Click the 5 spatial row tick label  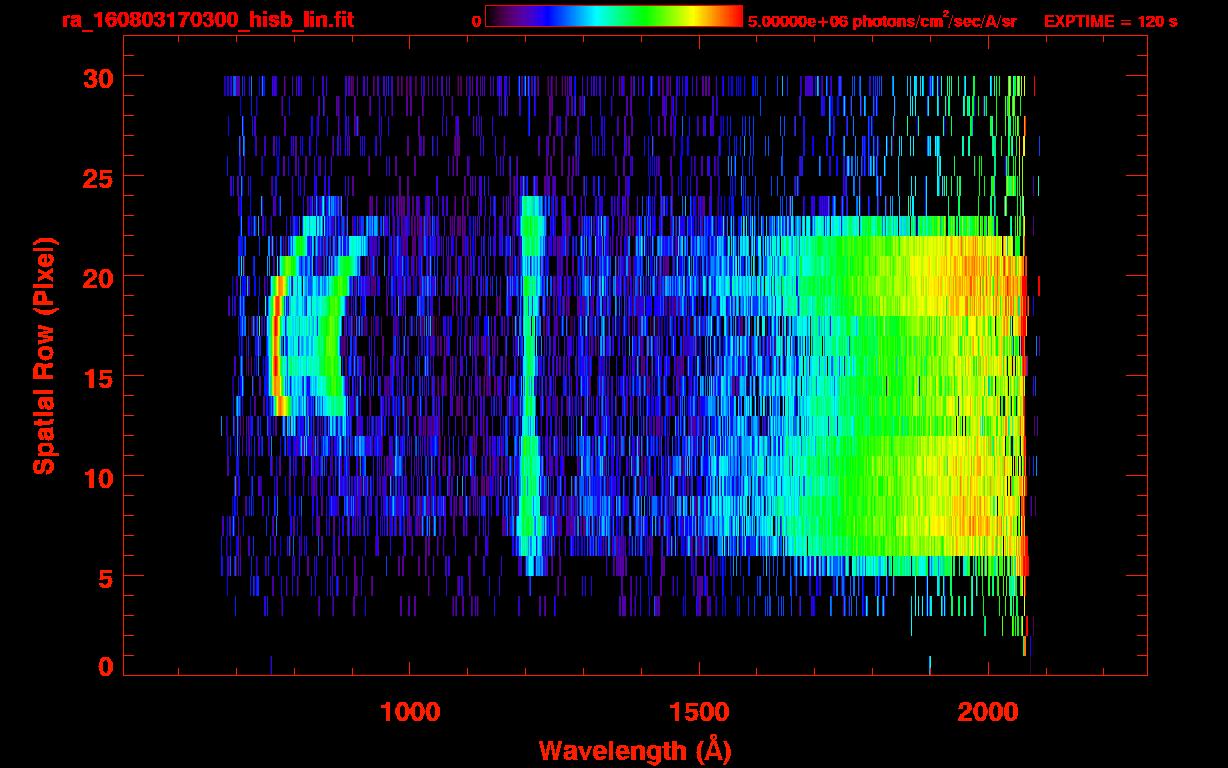click(x=105, y=577)
